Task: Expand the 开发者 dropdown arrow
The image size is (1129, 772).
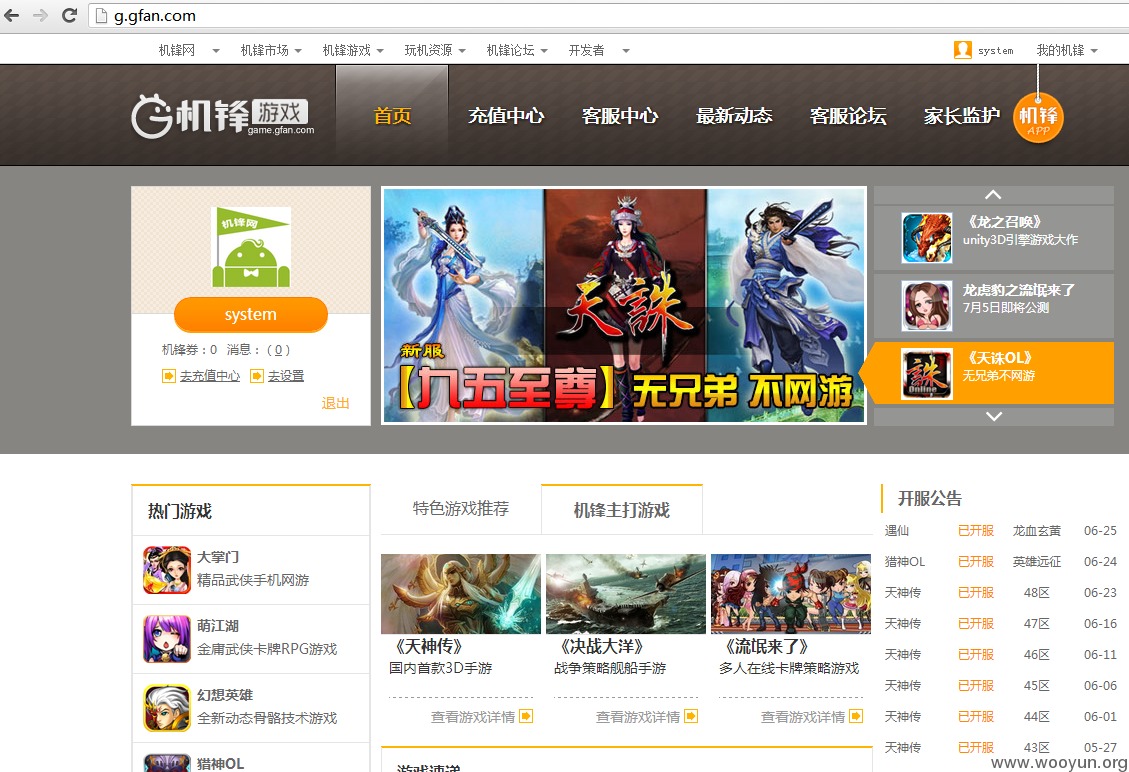Action: pos(626,50)
